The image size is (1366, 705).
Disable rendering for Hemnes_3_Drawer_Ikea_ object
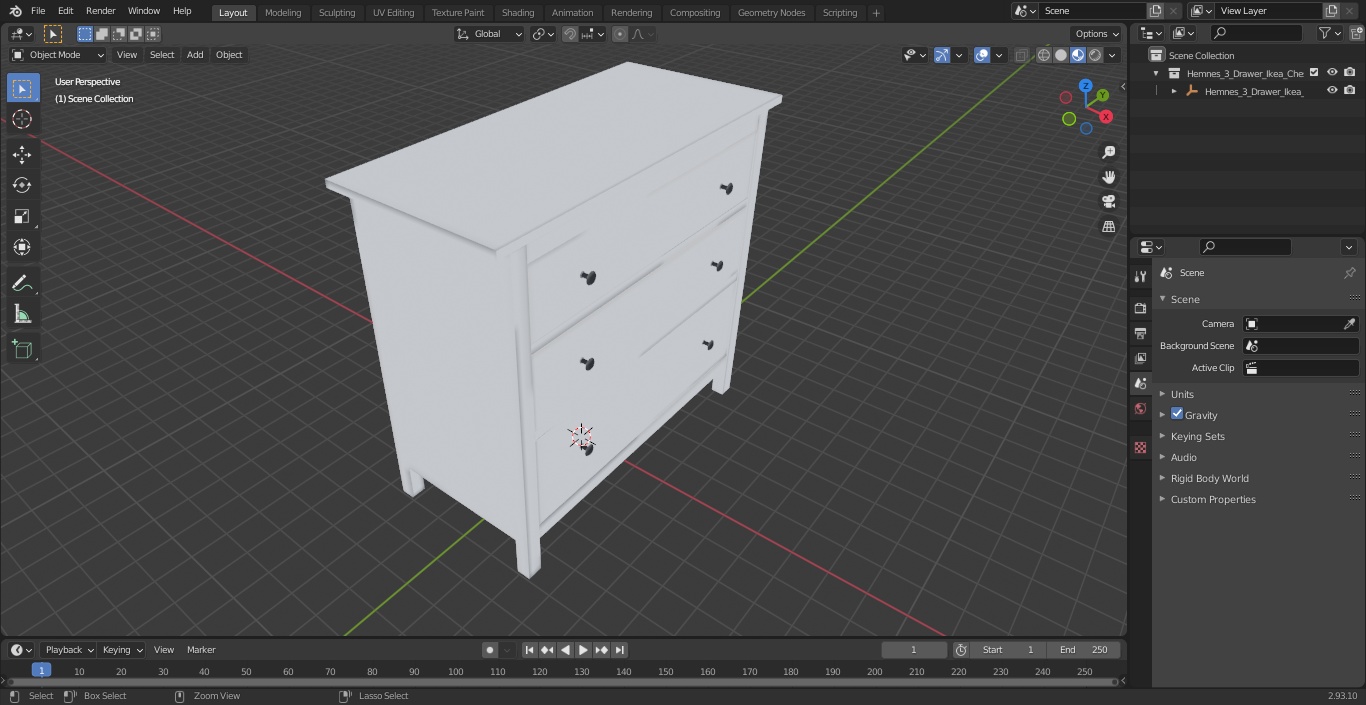[x=1350, y=91]
